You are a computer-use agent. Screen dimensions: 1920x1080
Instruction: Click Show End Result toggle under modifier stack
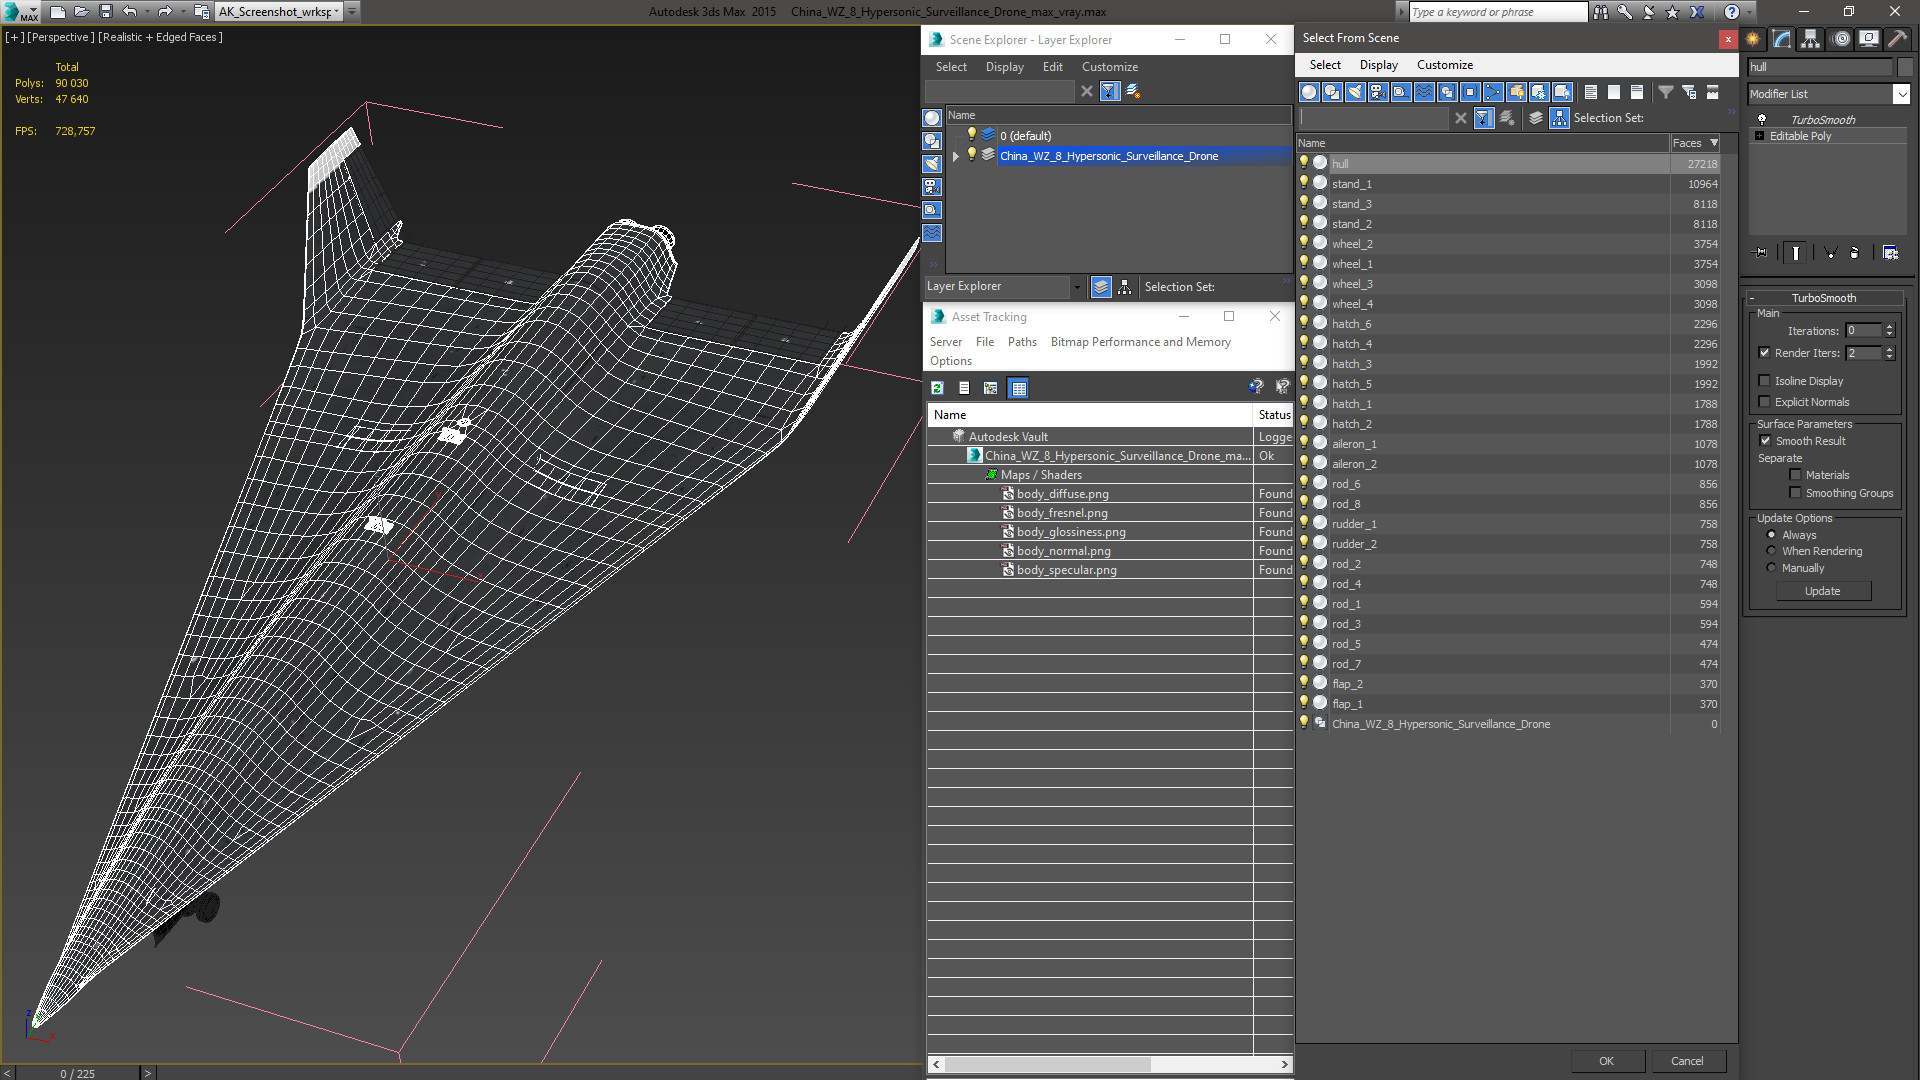click(1796, 253)
